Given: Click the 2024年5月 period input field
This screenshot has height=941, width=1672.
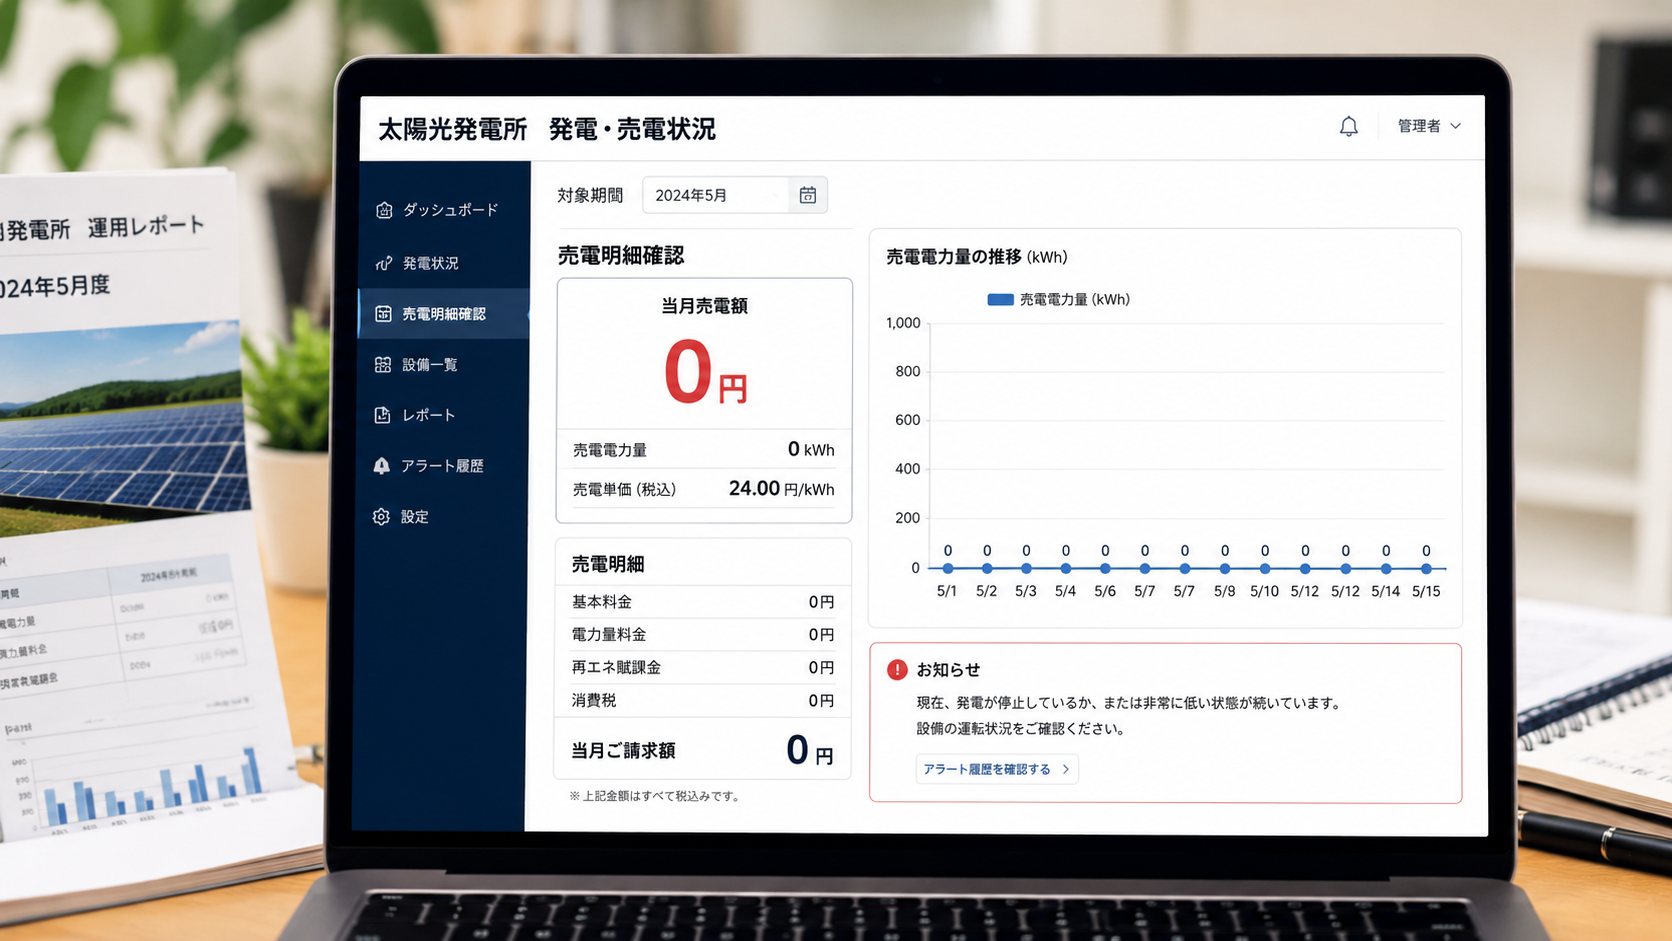Looking at the screenshot, I should [734, 195].
